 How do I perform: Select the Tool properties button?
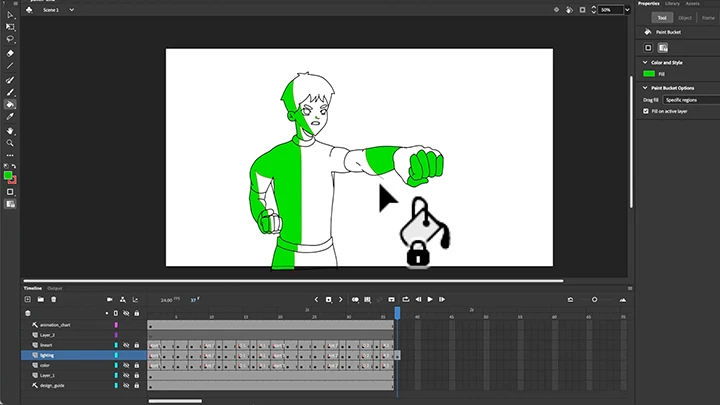pos(662,18)
